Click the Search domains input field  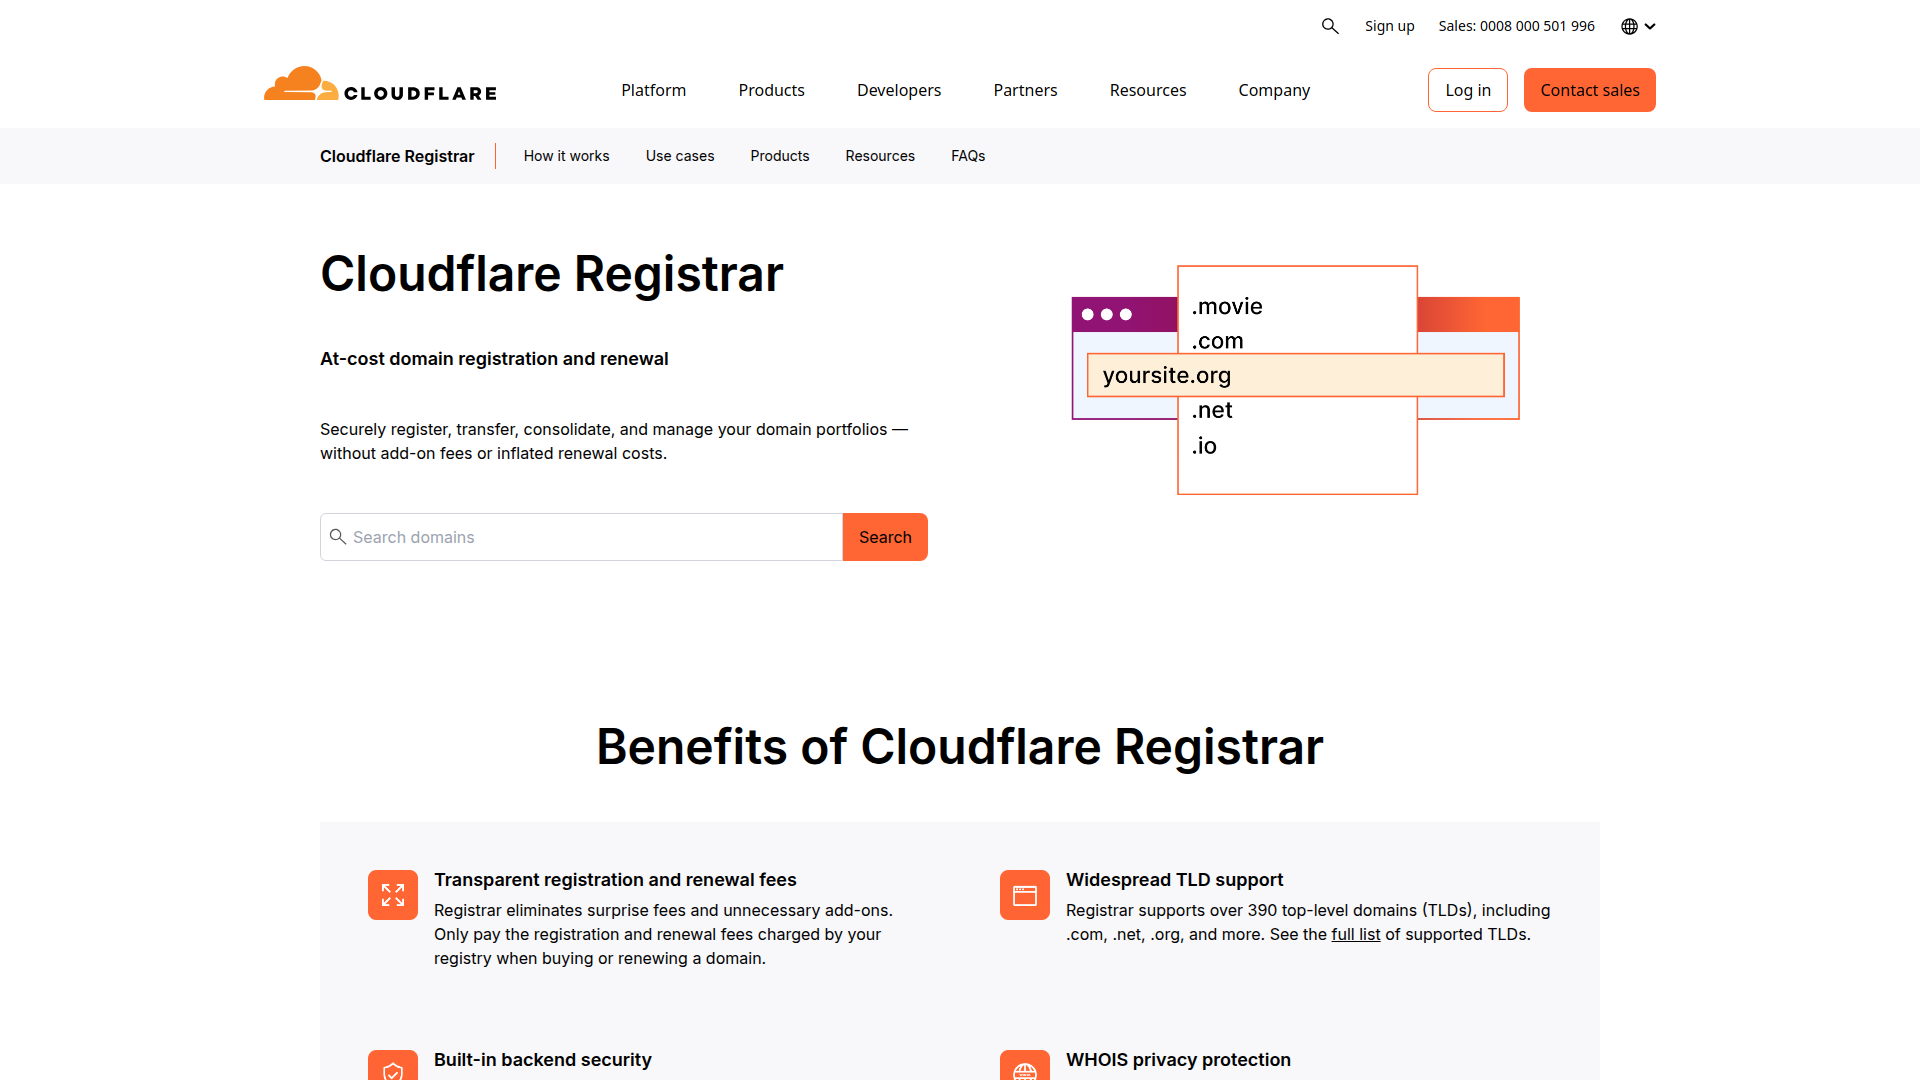coord(581,537)
